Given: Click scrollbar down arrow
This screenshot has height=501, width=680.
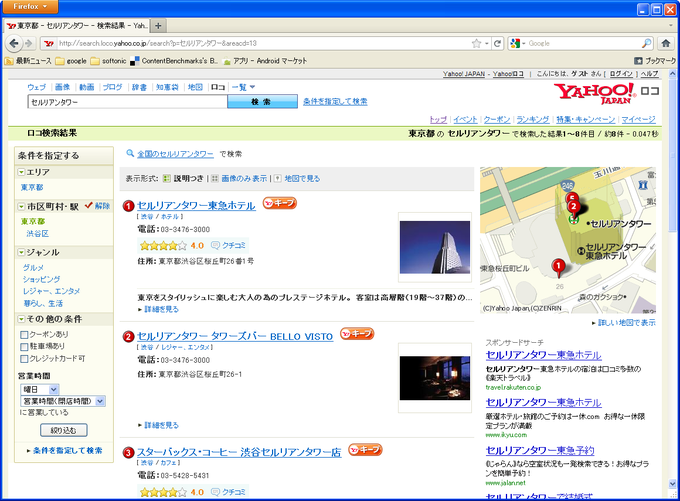Looking at the screenshot, I should point(673,483).
